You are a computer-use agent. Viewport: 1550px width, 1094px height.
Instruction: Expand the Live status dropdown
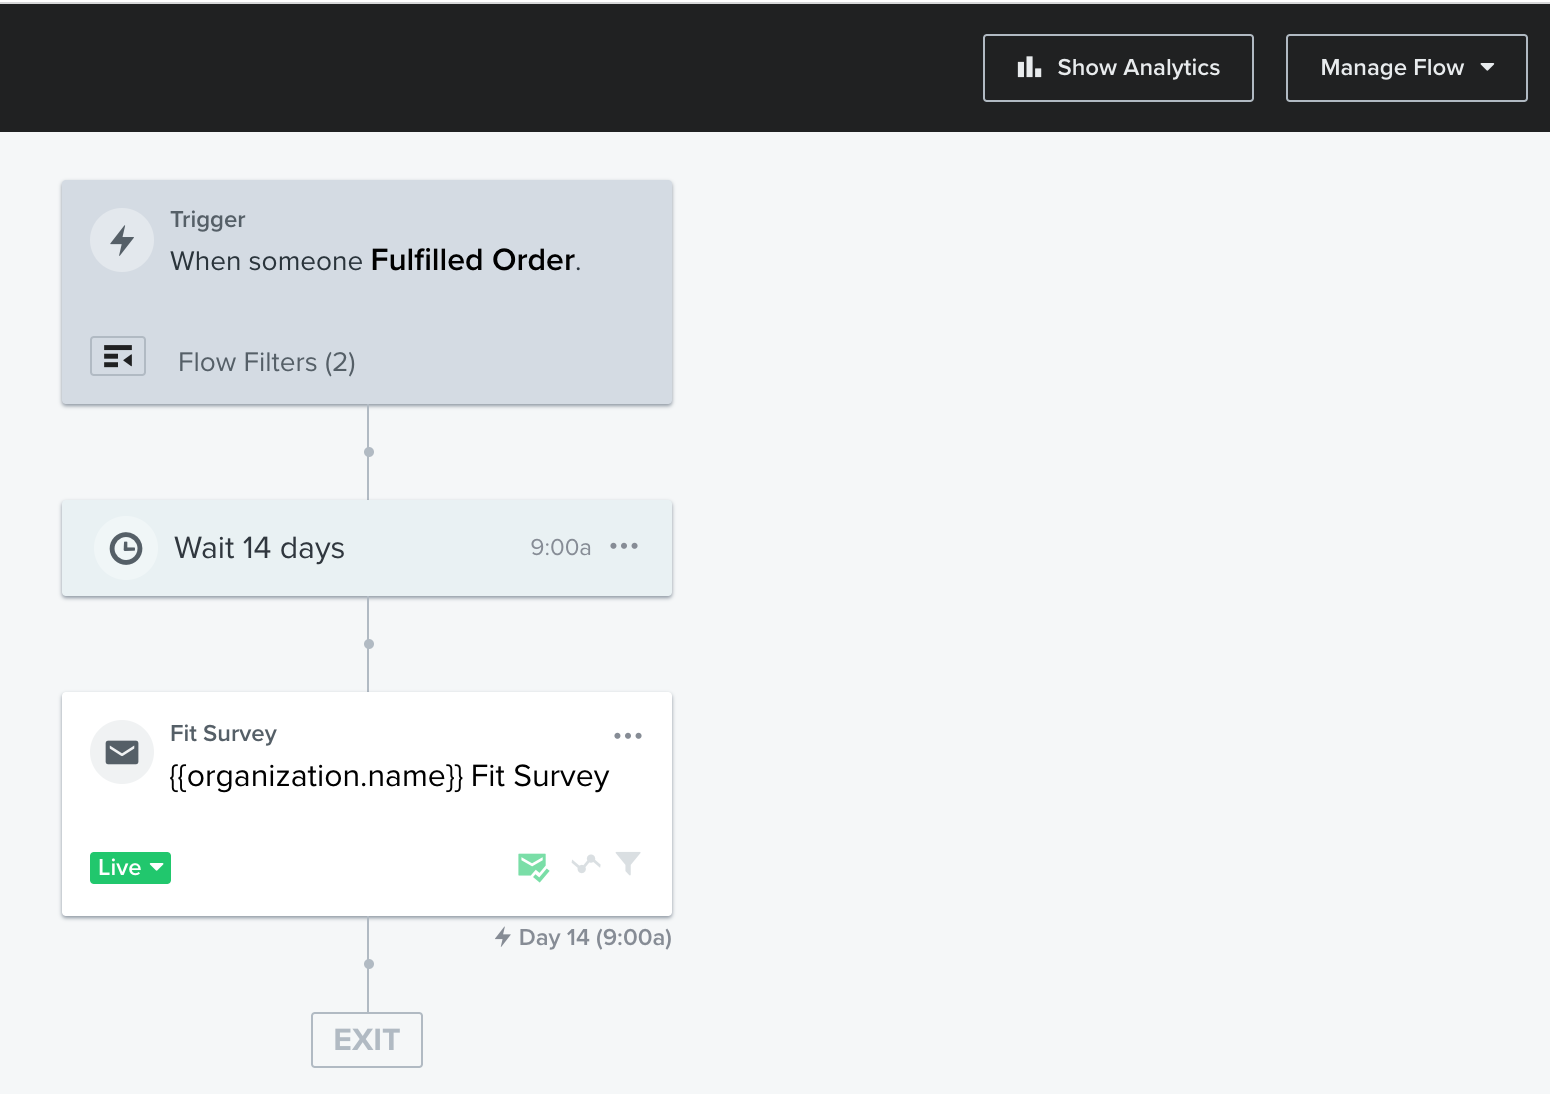(130, 868)
